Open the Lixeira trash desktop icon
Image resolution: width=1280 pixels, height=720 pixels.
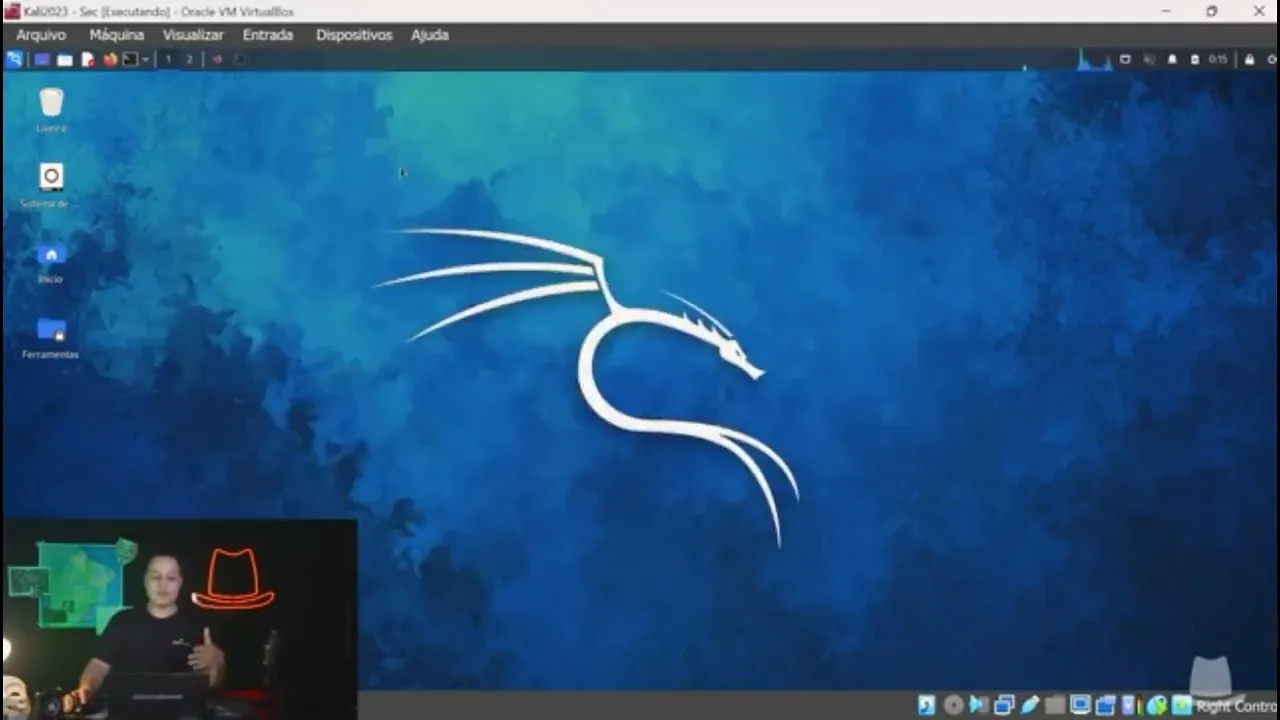(x=51, y=110)
